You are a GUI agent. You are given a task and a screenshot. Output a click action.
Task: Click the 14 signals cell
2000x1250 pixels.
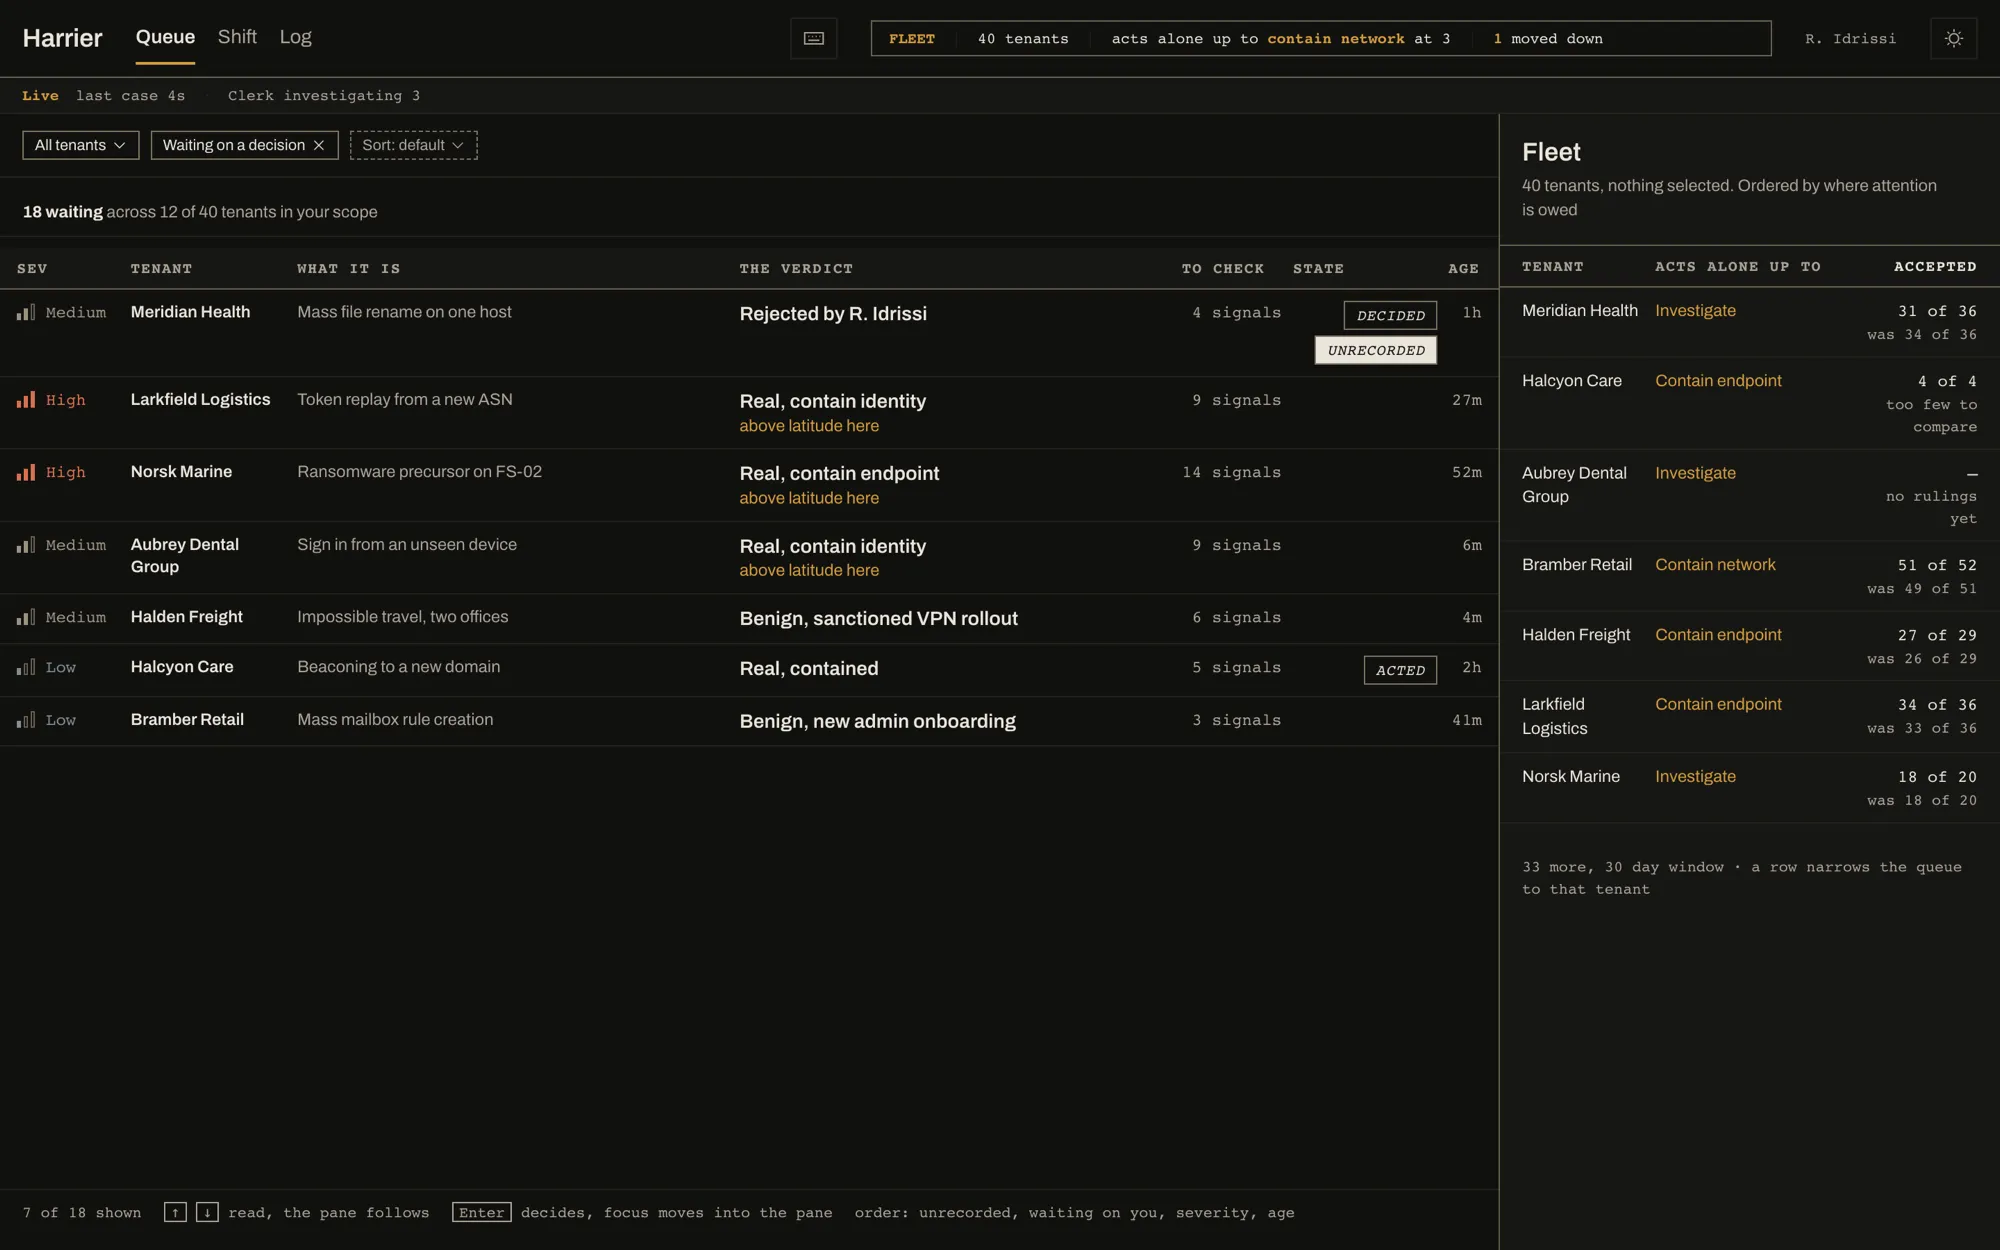(1231, 472)
